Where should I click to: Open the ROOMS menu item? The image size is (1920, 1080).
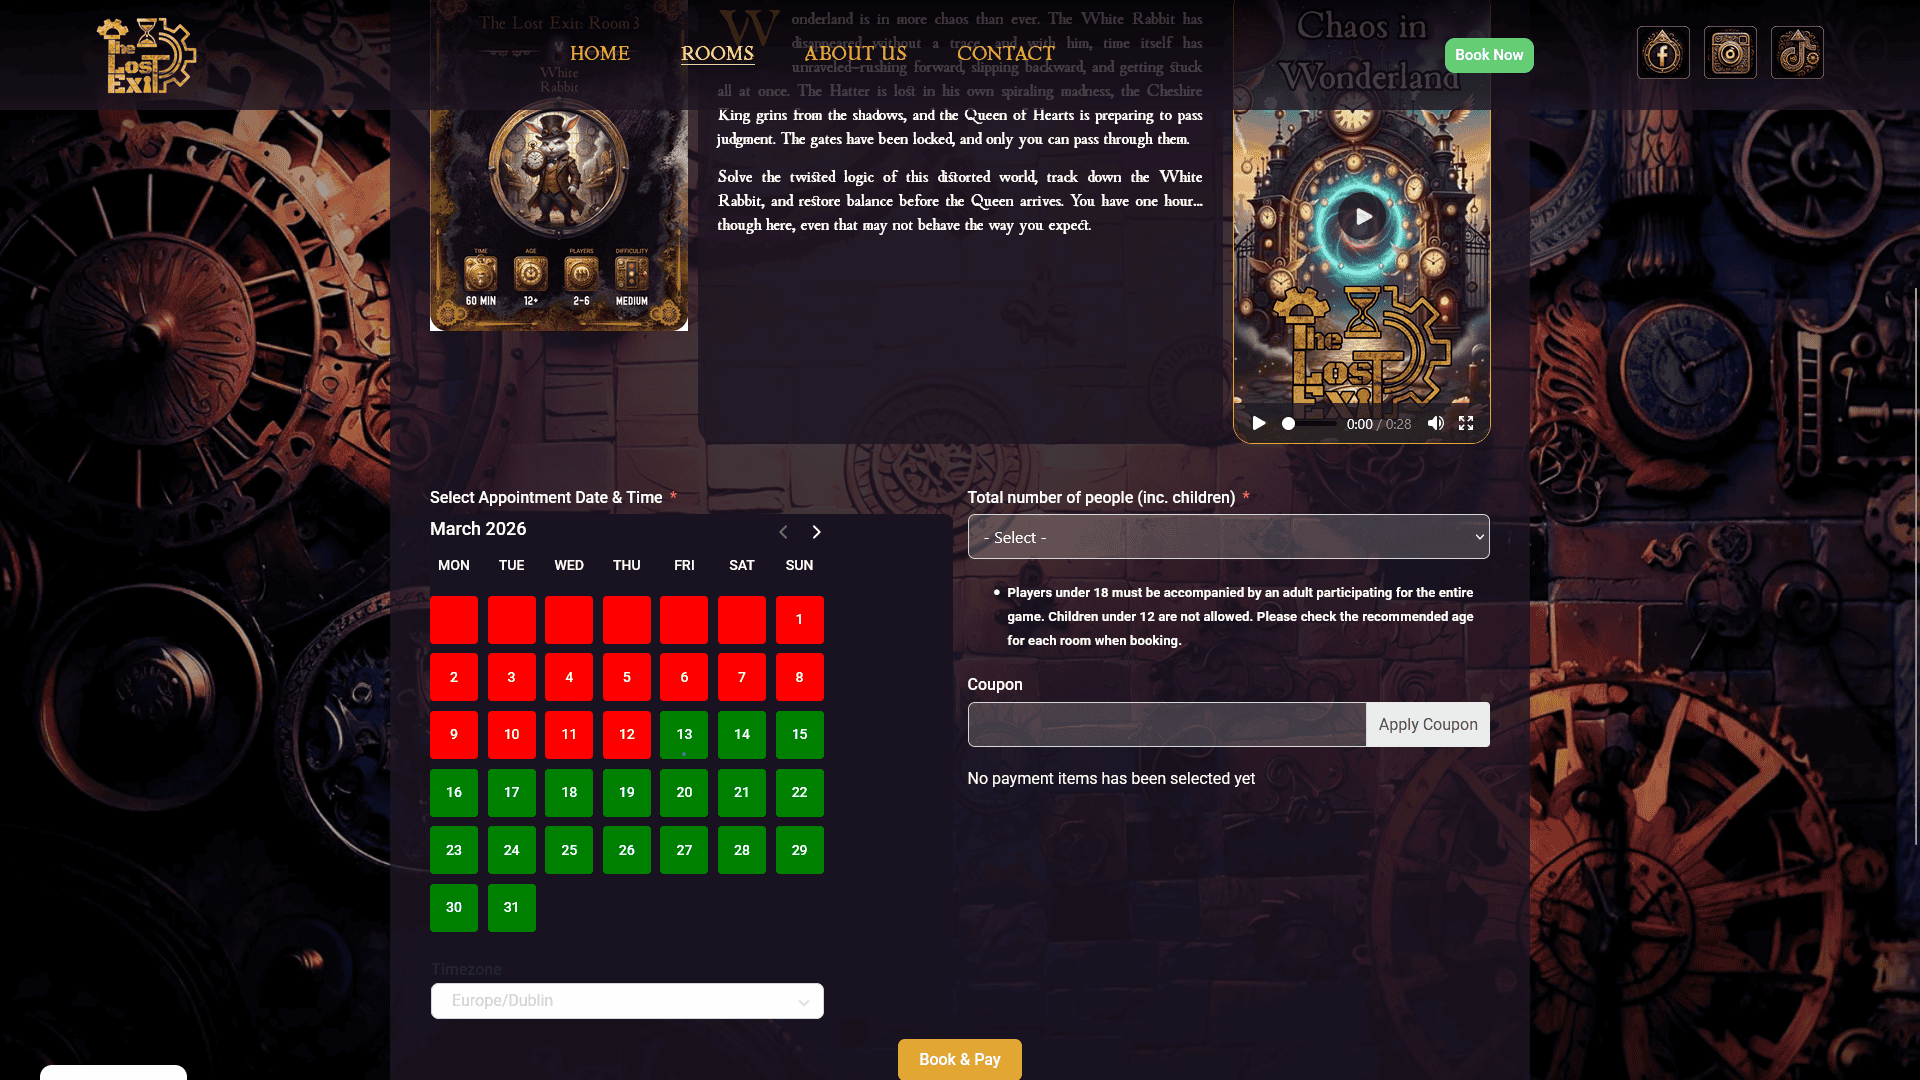[717, 54]
